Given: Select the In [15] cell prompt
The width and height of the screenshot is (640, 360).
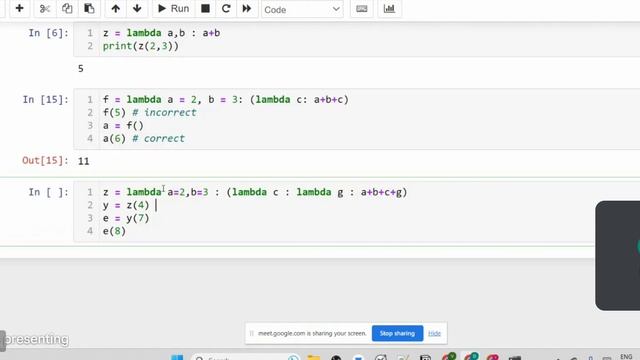Looking at the screenshot, I should [x=46, y=100].
